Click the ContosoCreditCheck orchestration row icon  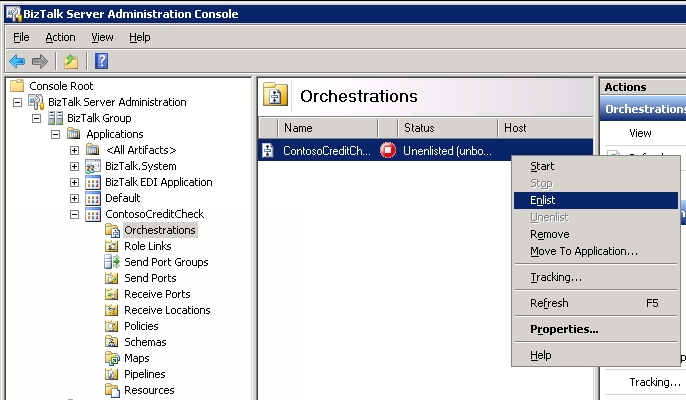[x=268, y=151]
